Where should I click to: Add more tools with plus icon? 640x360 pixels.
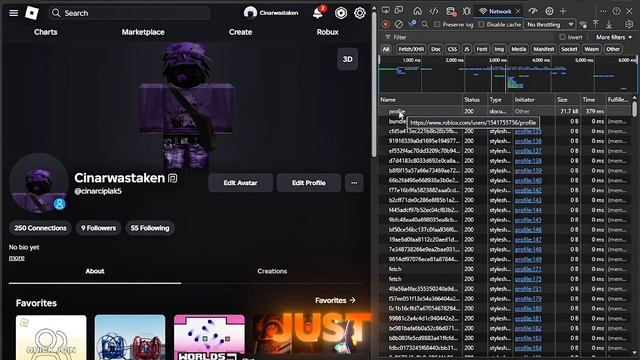tap(563, 11)
